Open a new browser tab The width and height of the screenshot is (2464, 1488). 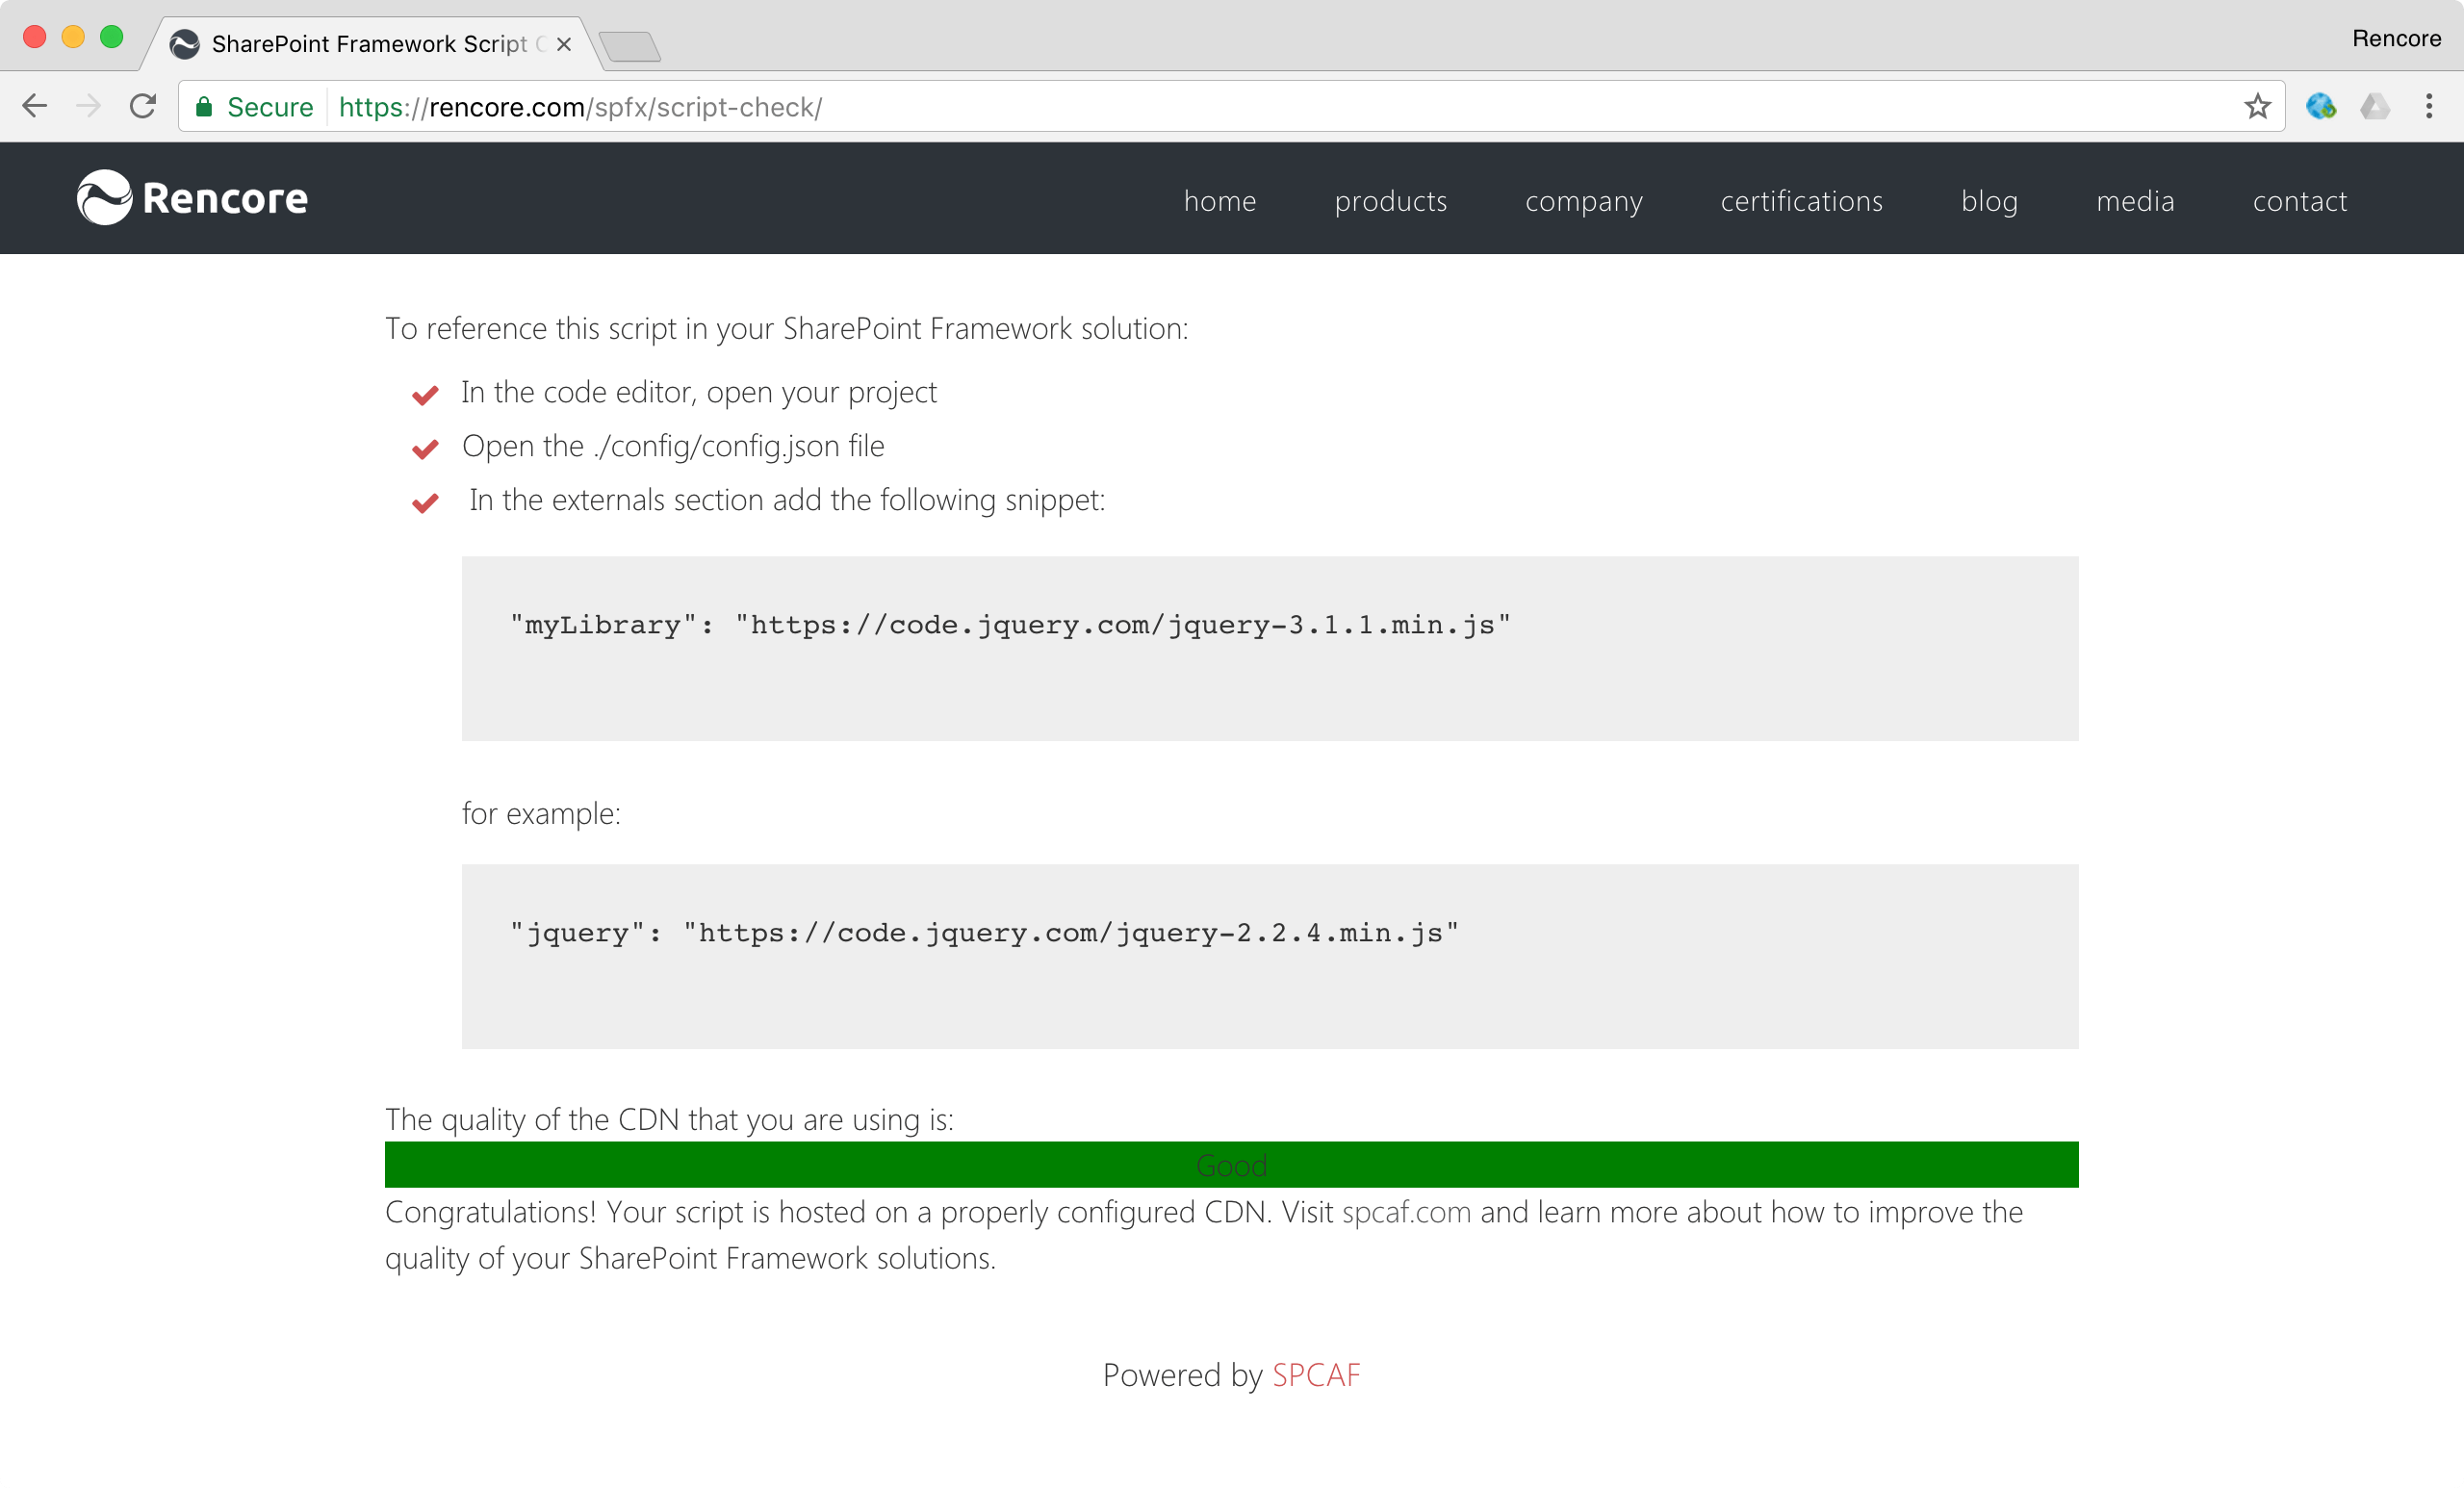pyautogui.click(x=629, y=46)
